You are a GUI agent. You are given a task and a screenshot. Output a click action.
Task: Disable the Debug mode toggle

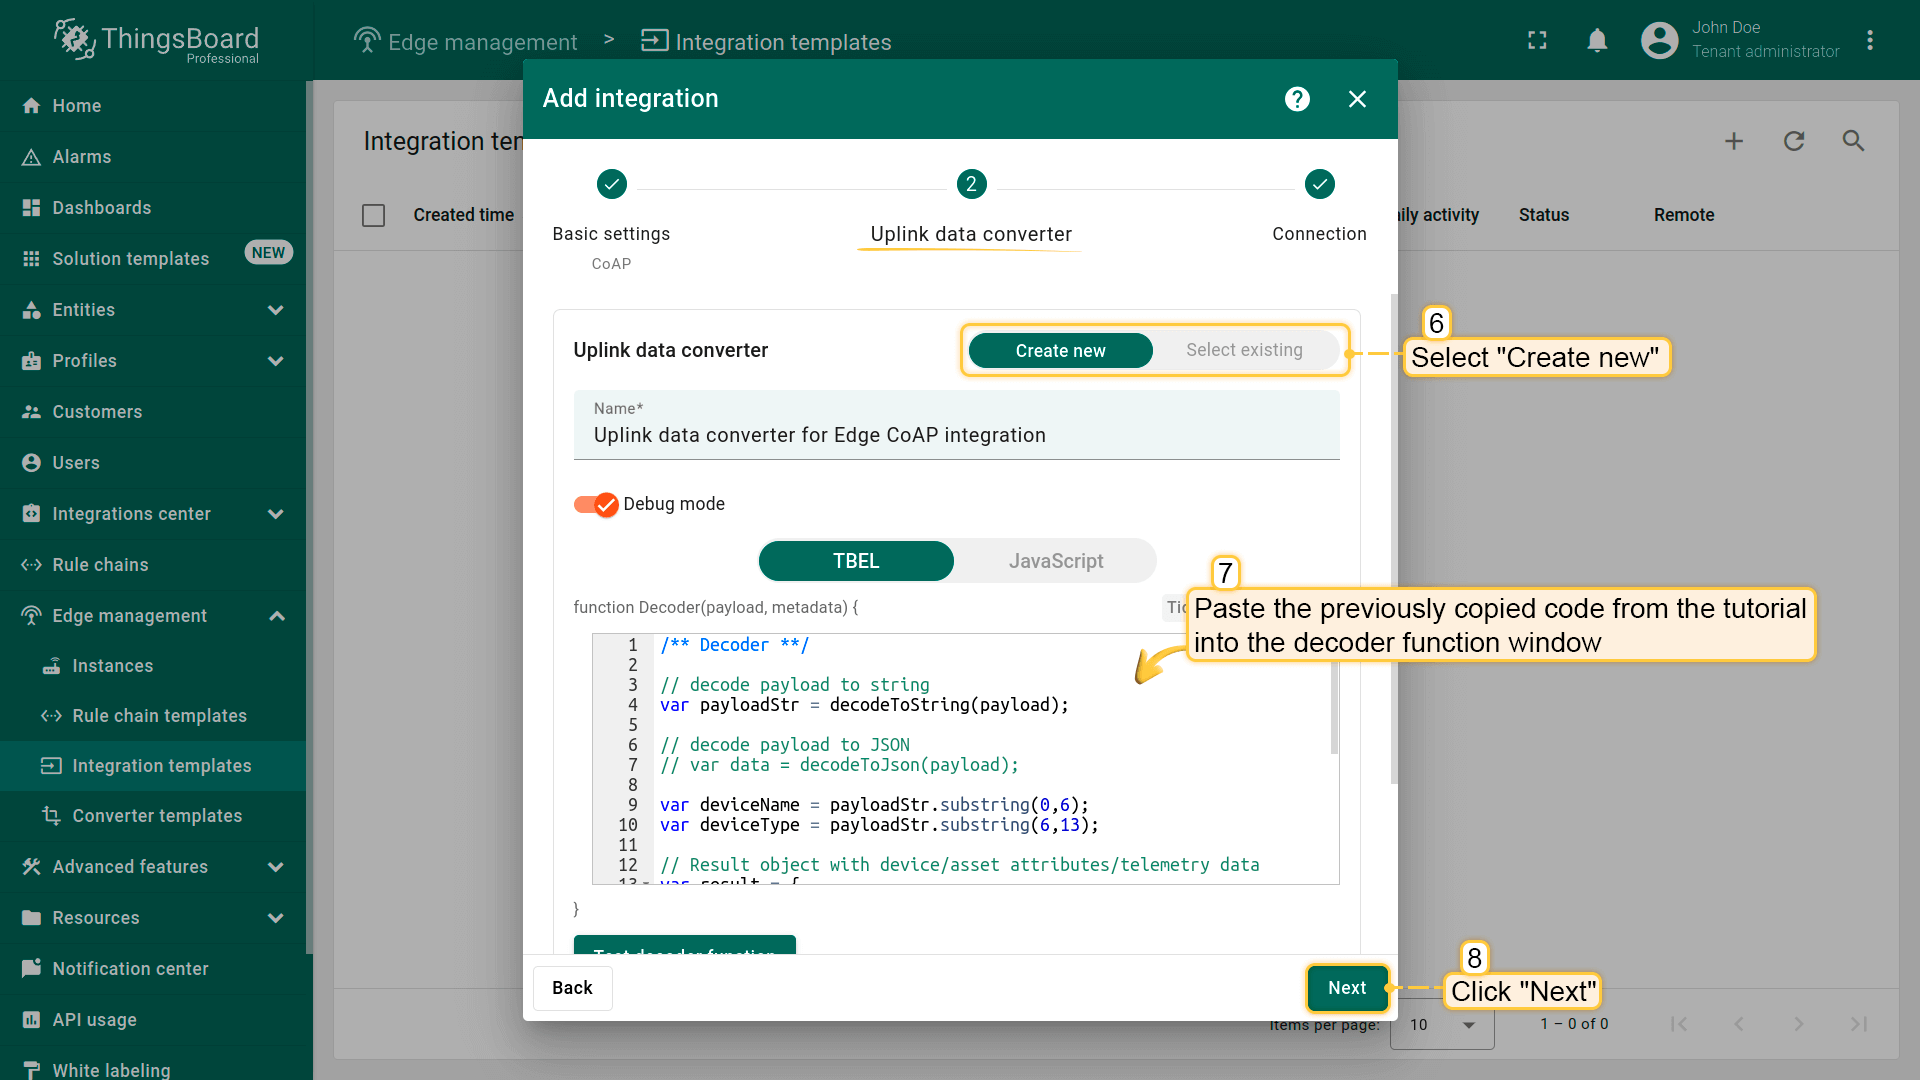click(x=597, y=504)
